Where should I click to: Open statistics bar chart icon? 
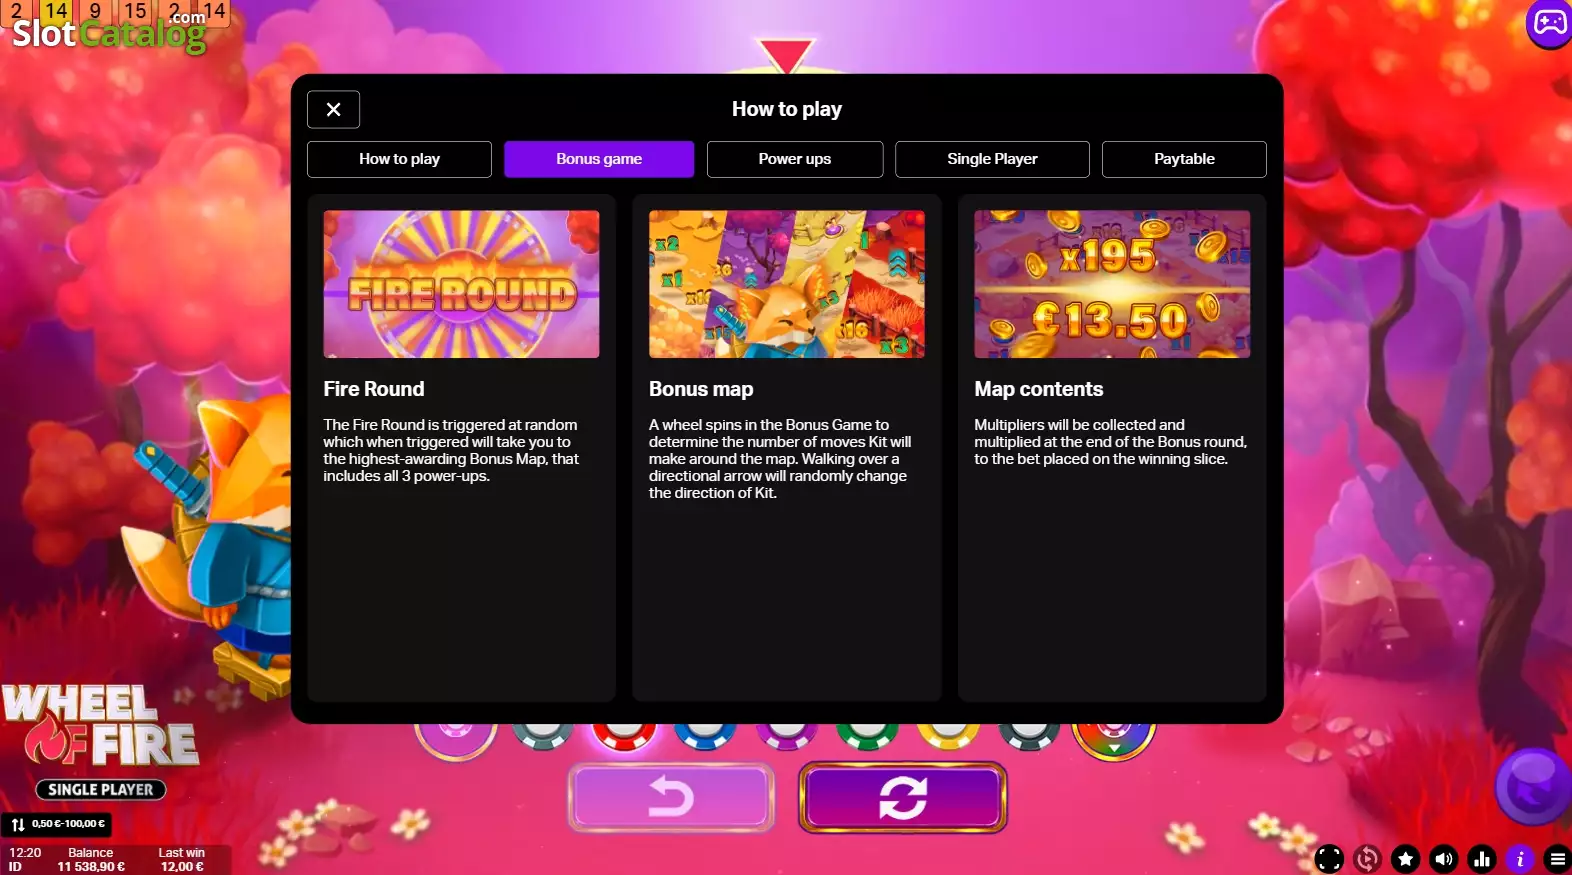click(1482, 858)
